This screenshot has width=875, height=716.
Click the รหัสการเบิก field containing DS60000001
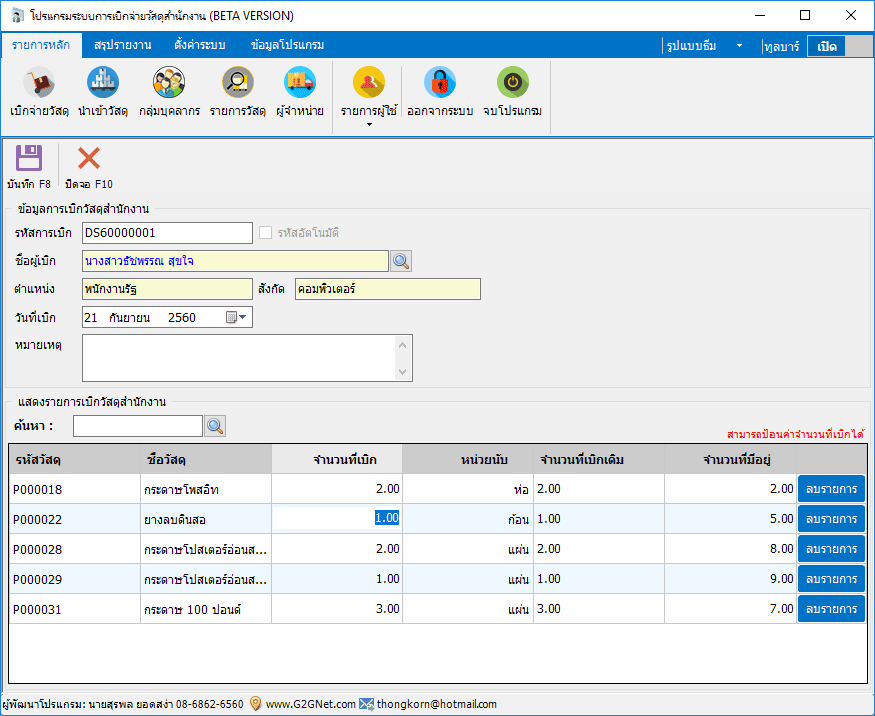167,233
